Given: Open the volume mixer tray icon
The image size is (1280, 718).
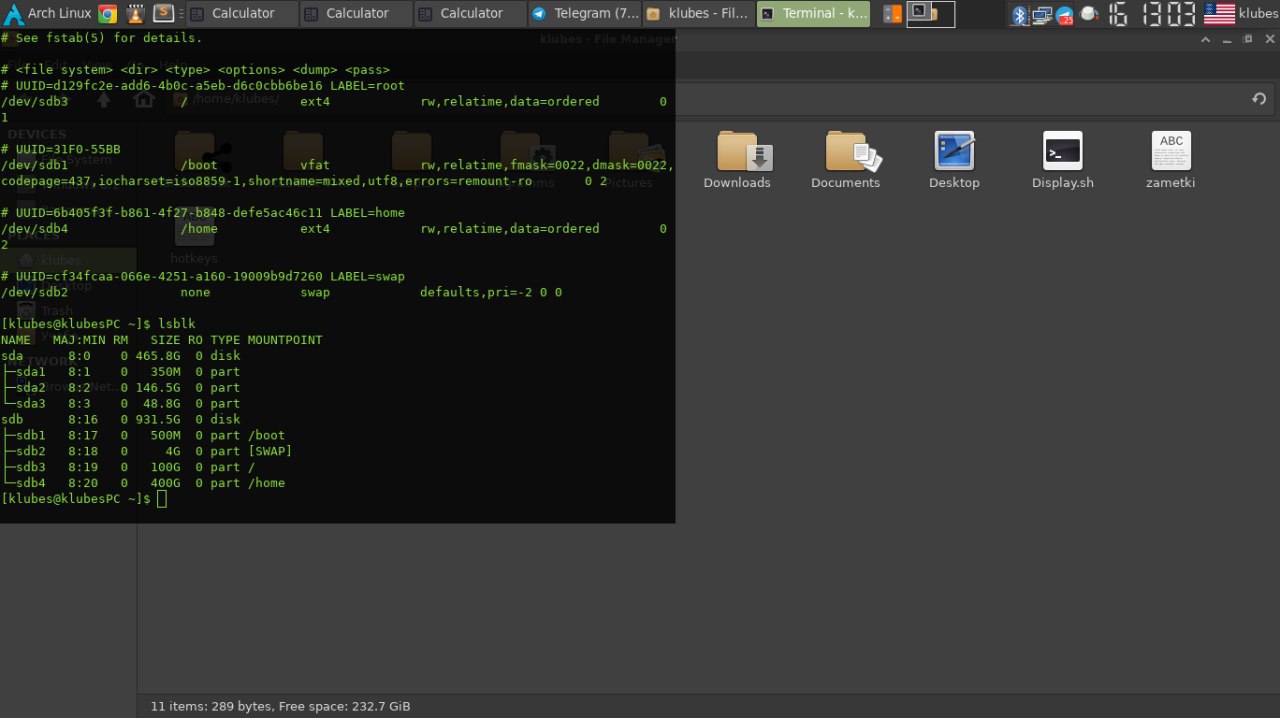Looking at the screenshot, I should 1089,14.
